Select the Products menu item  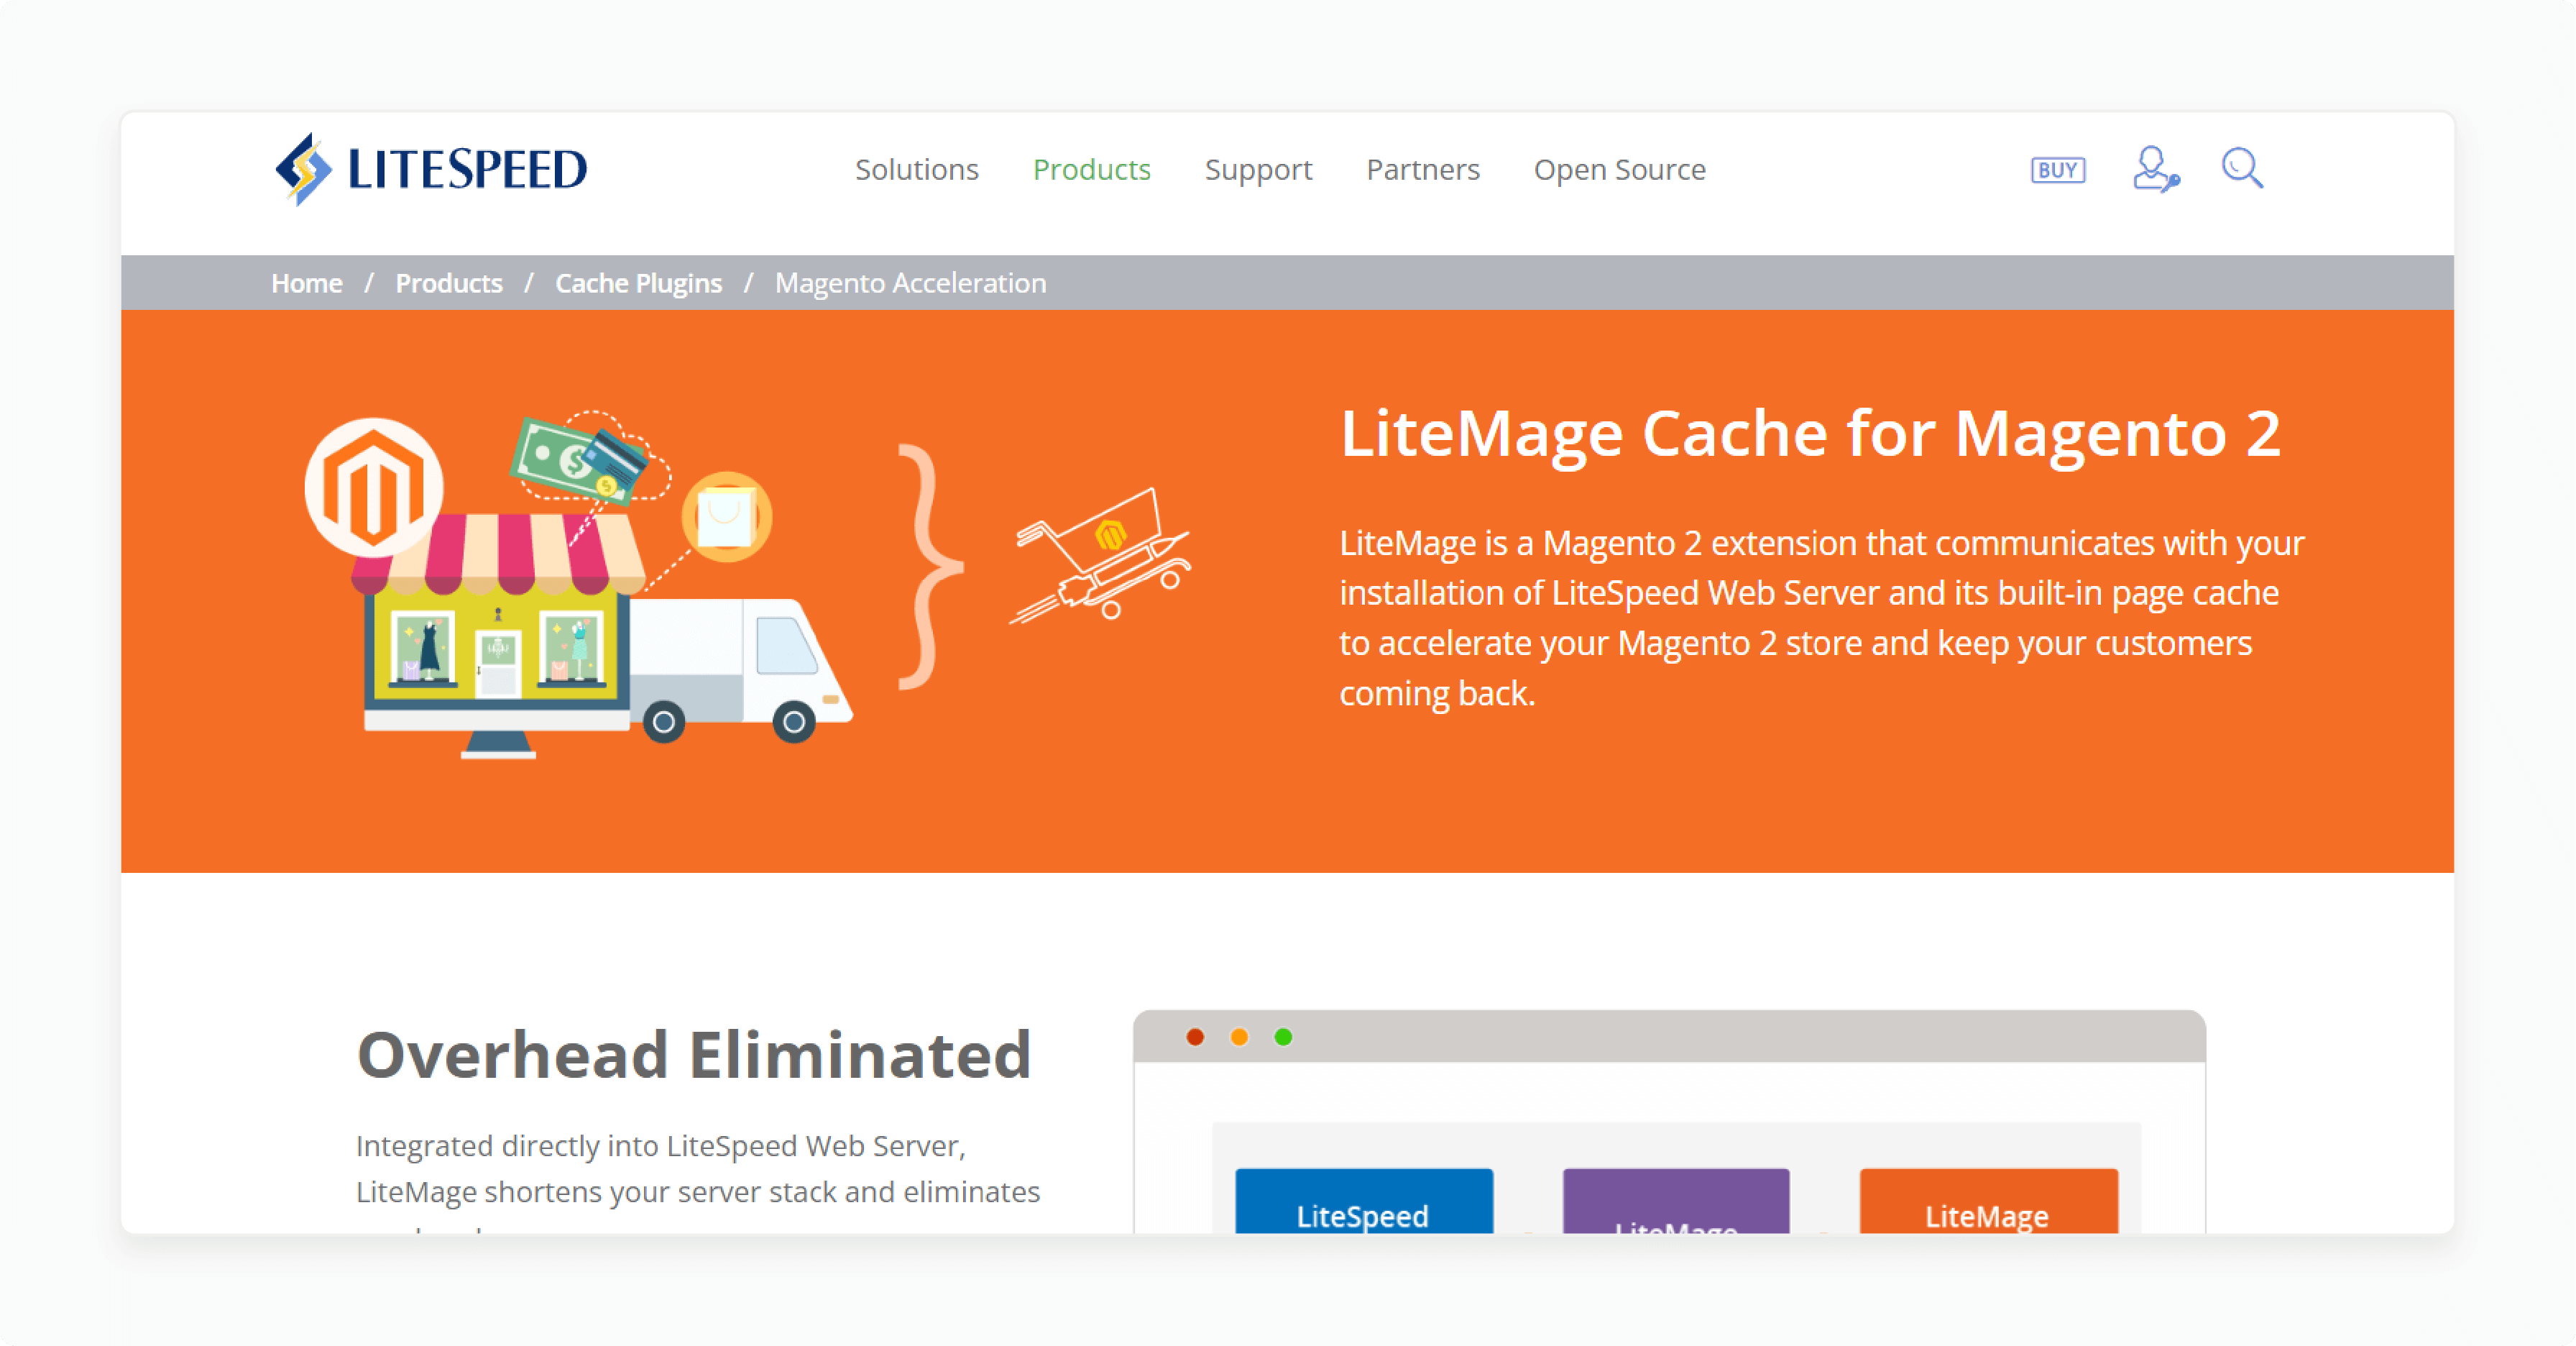click(x=1092, y=169)
